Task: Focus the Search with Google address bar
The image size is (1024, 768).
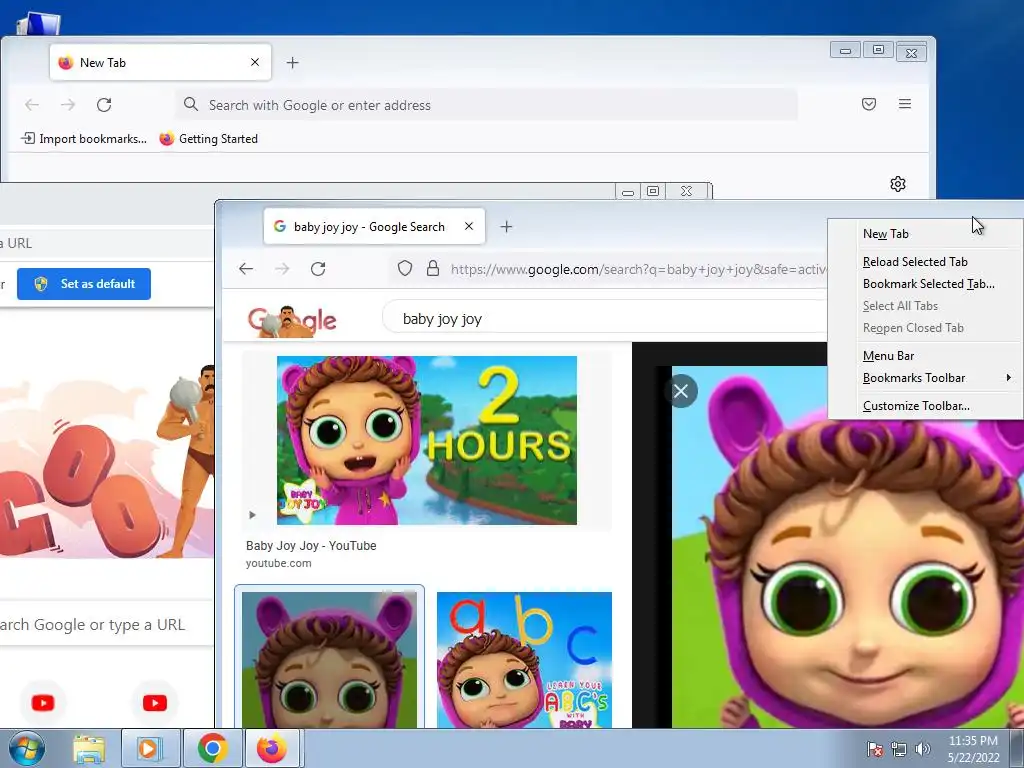Action: pyautogui.click(x=487, y=105)
